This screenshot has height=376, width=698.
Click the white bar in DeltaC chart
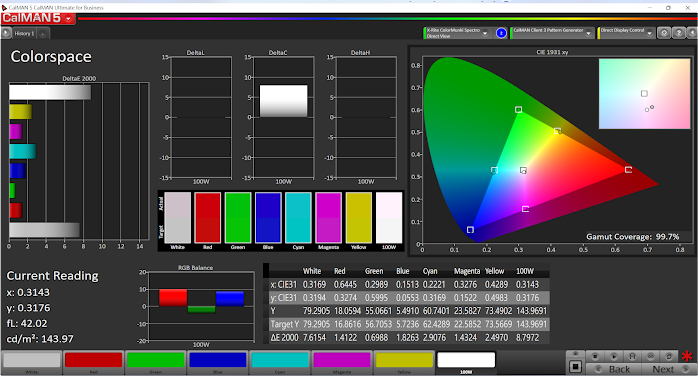(284, 101)
